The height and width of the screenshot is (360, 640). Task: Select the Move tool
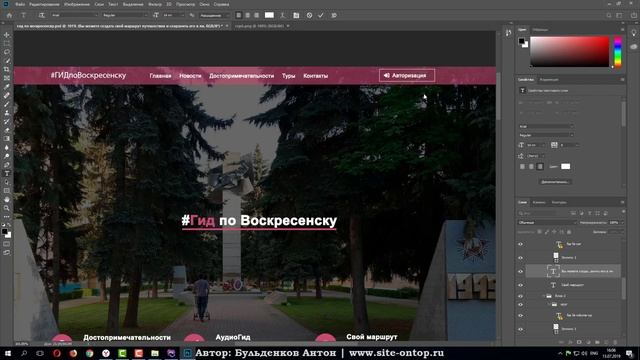click(7, 35)
